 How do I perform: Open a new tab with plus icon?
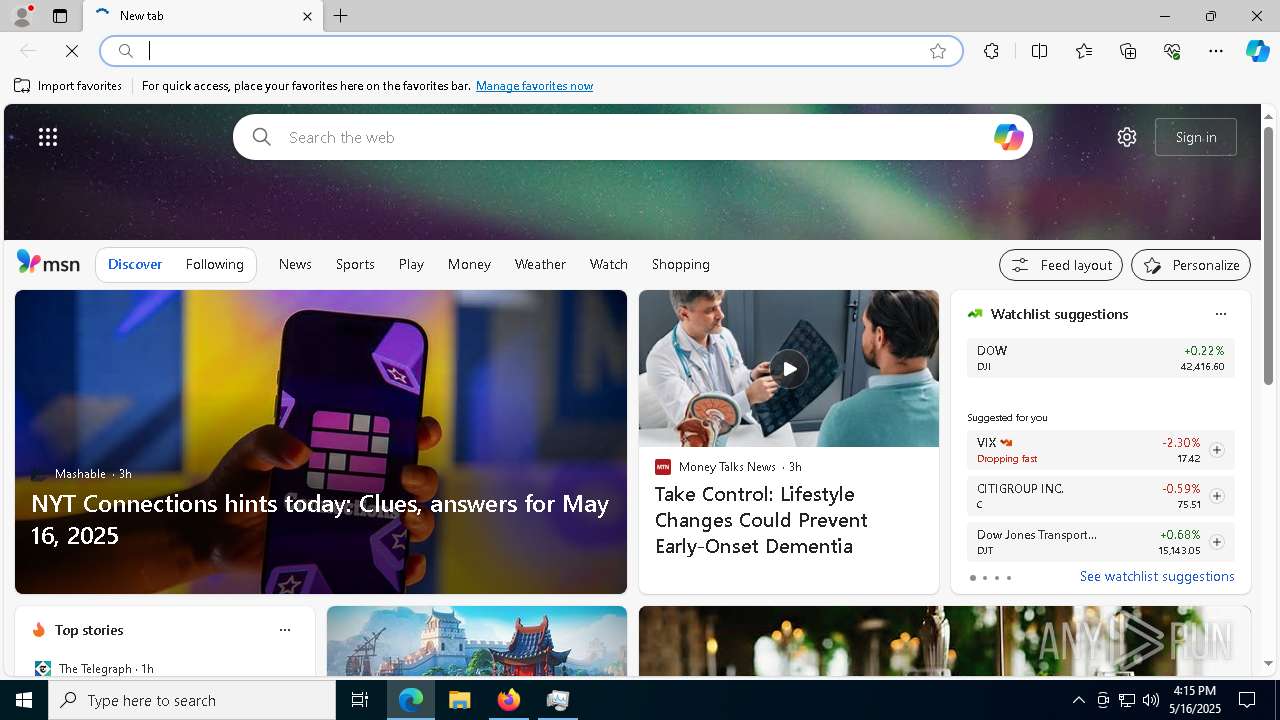tap(340, 16)
